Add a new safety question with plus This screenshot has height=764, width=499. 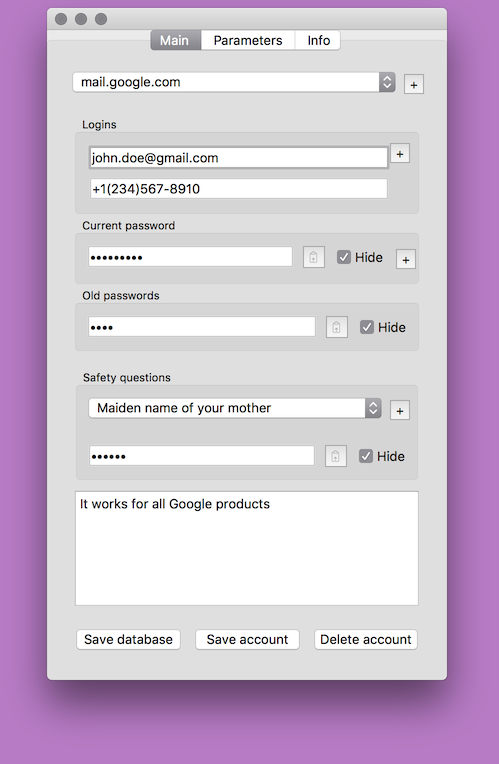(x=400, y=410)
